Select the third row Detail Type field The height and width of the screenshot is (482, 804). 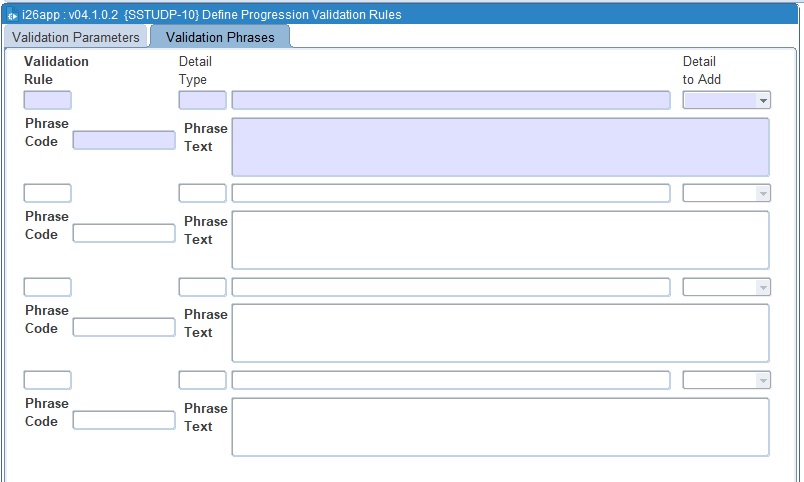point(202,287)
